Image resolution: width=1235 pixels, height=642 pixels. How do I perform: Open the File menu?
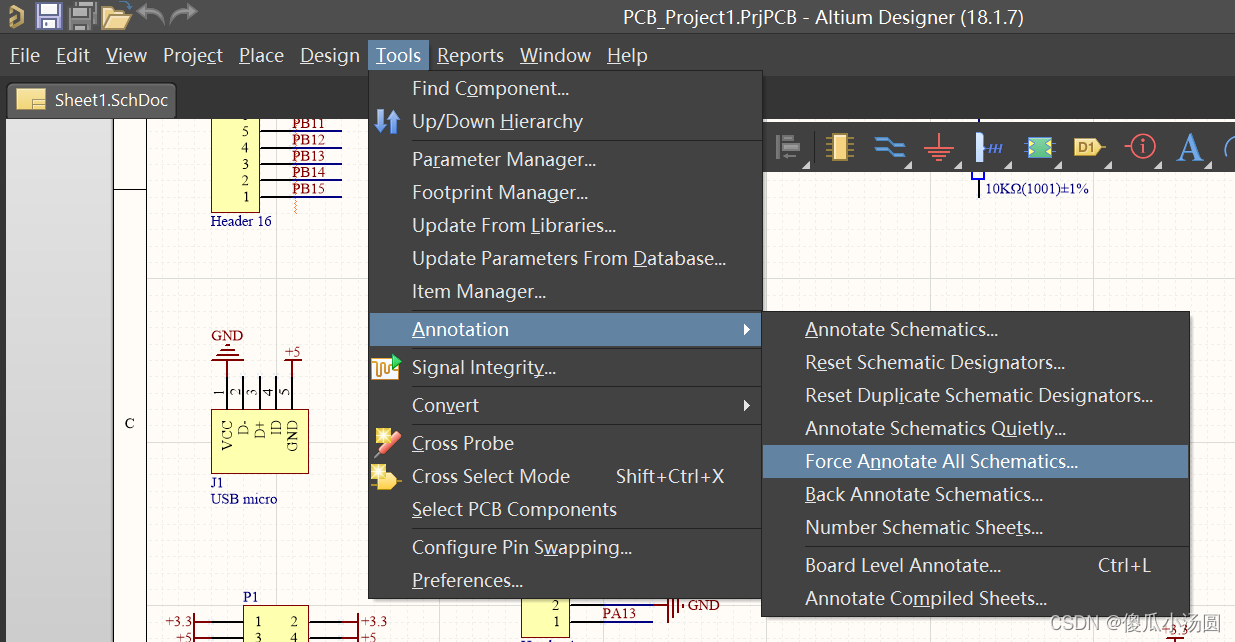pos(25,55)
